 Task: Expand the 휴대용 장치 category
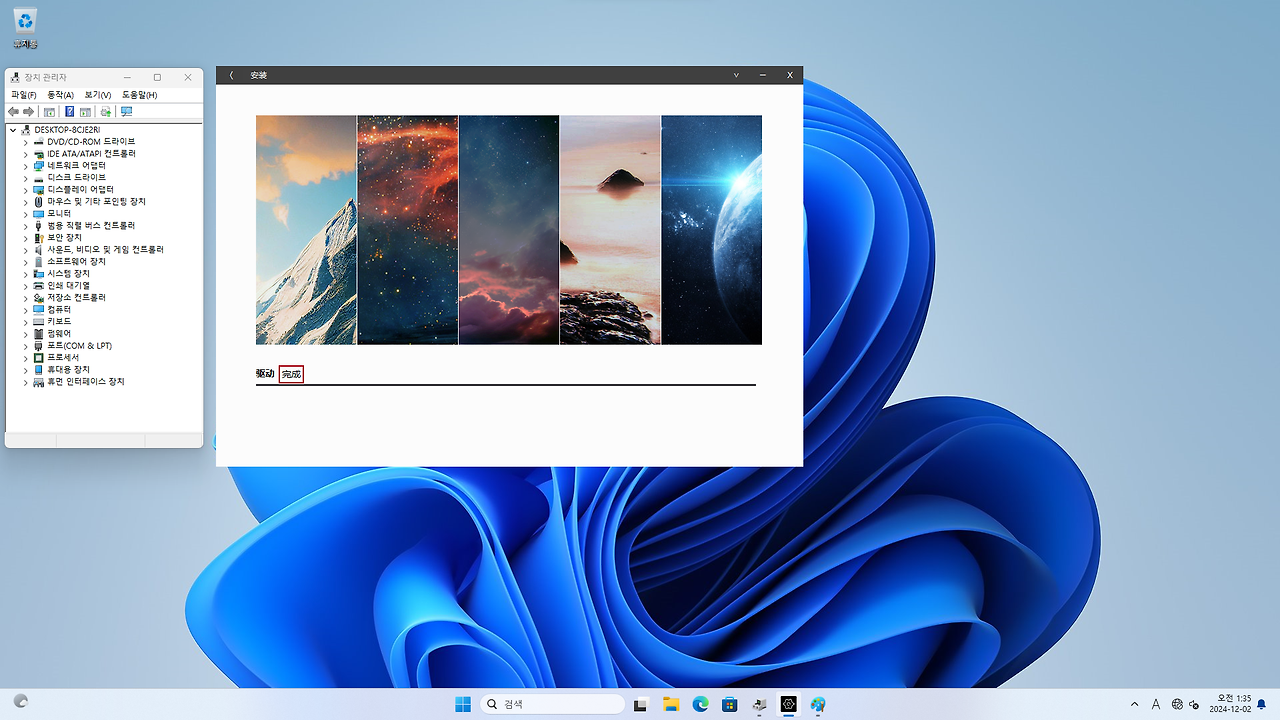(26, 370)
